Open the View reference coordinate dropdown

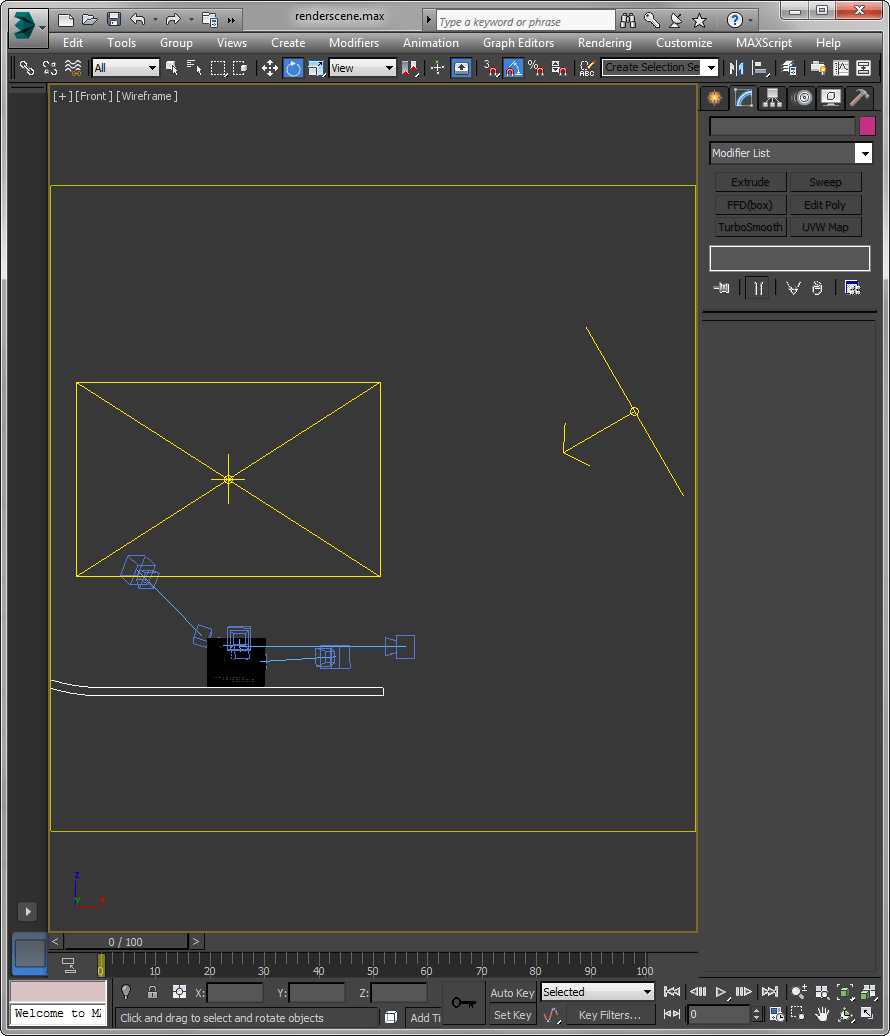362,68
